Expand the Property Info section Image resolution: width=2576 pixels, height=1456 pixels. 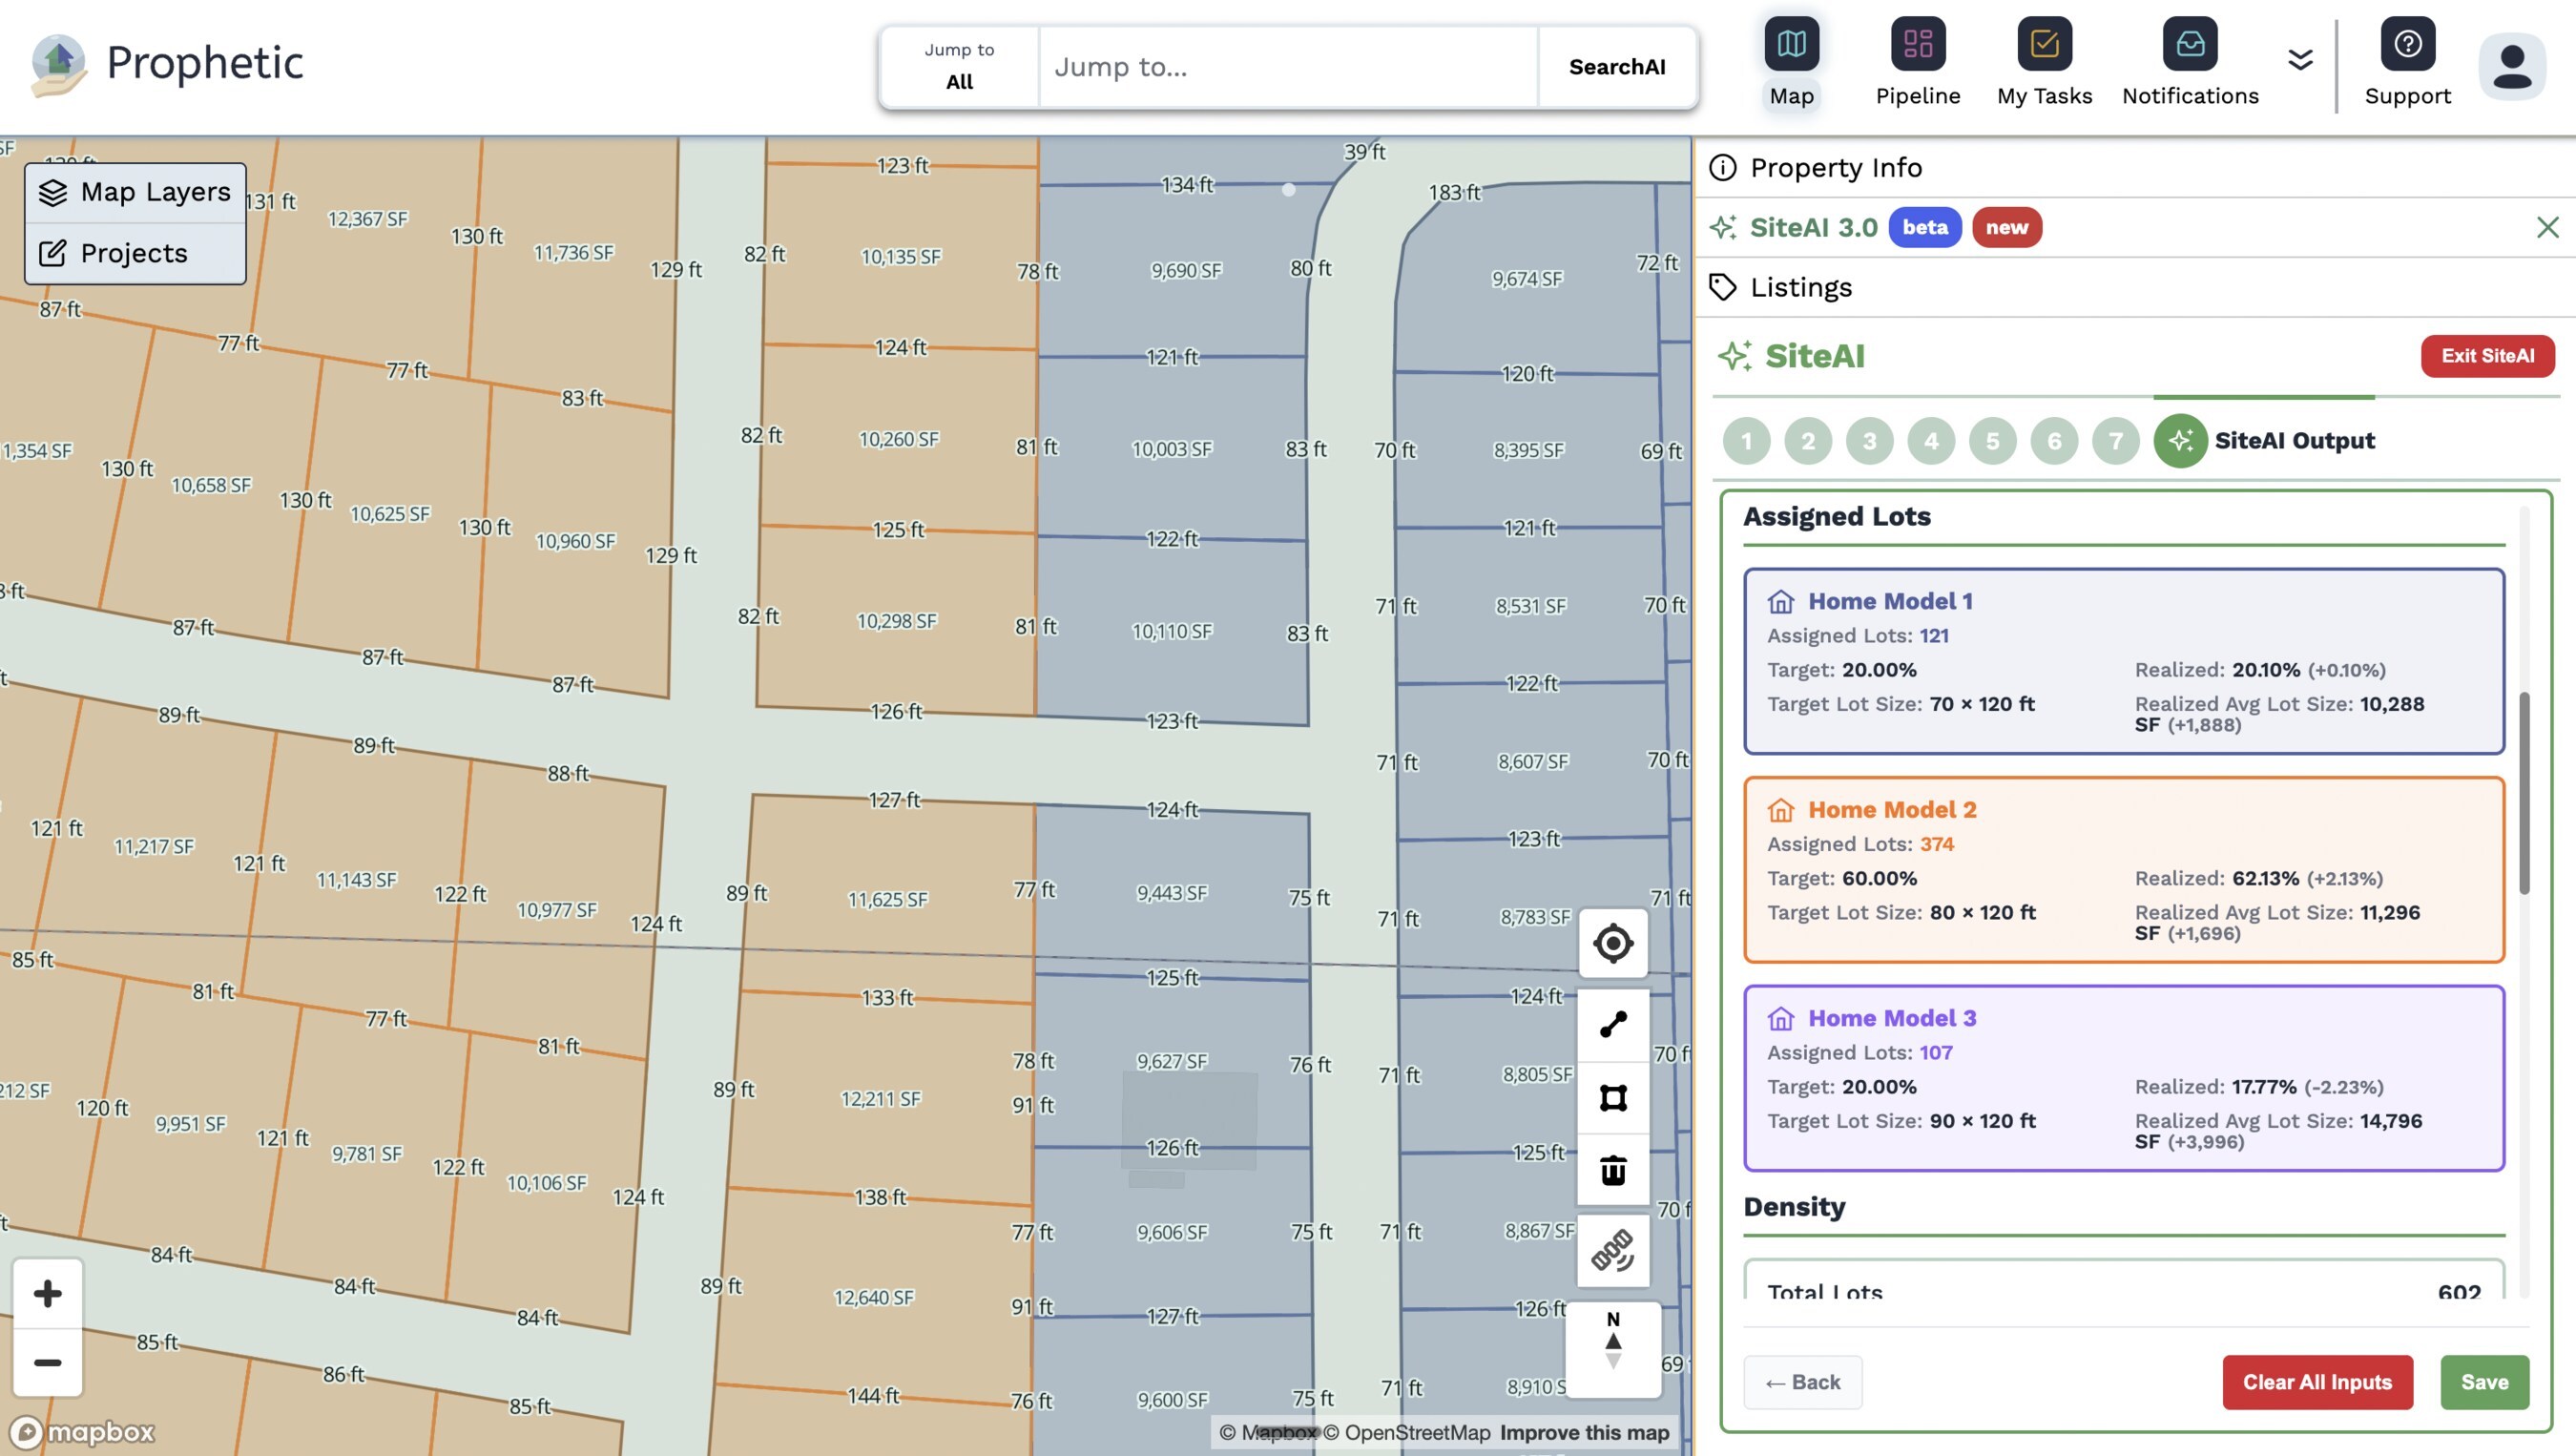pyautogui.click(x=2134, y=167)
